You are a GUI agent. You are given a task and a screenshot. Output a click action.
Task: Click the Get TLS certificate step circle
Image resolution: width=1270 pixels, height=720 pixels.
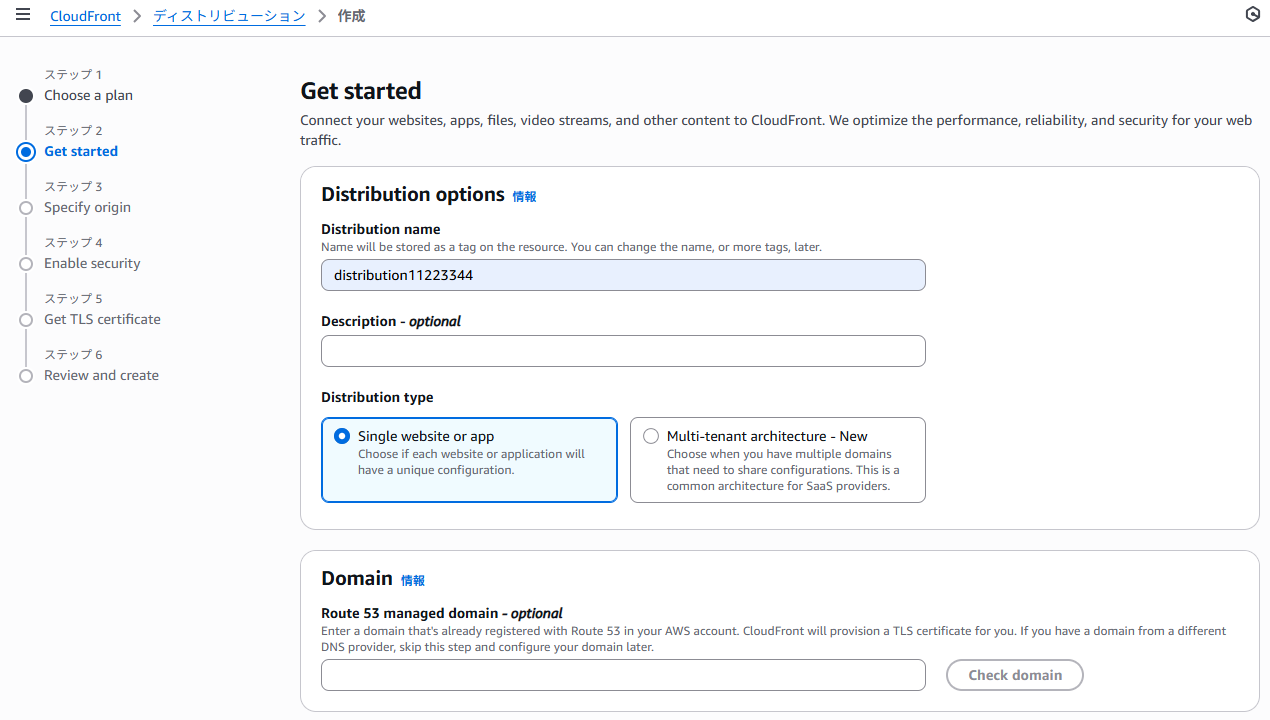tap(26, 320)
